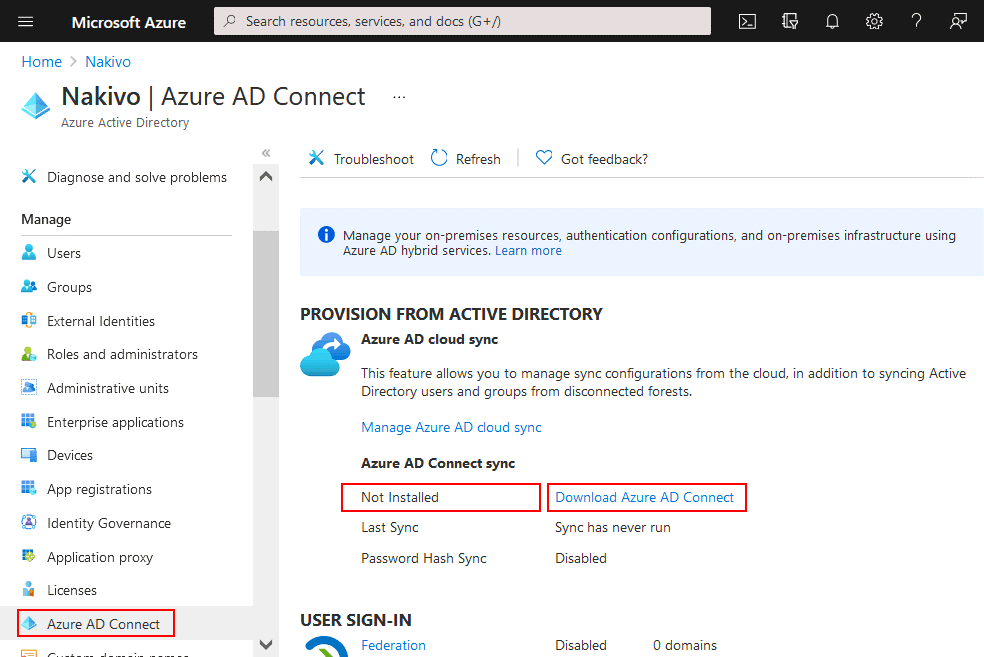984x657 pixels.
Task: Collapse the left navigation pane
Action: [x=266, y=152]
